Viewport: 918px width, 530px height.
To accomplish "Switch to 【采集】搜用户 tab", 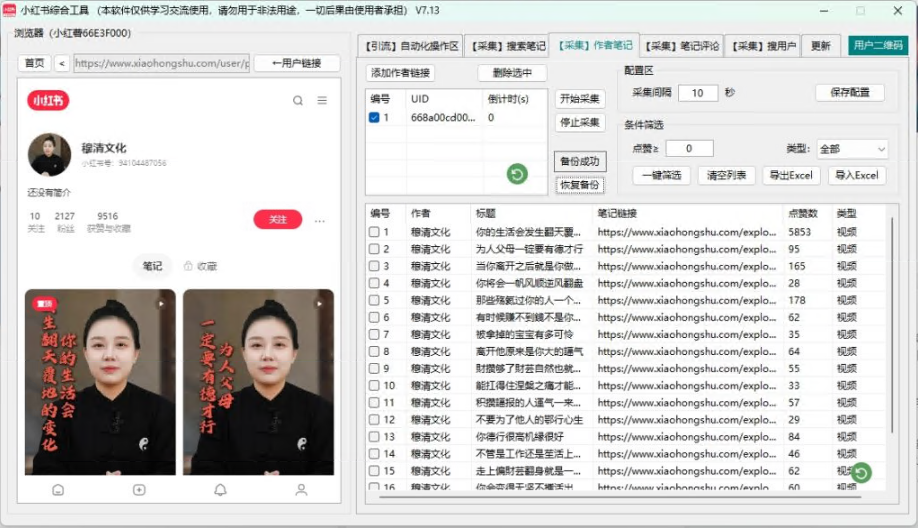I will [763, 46].
